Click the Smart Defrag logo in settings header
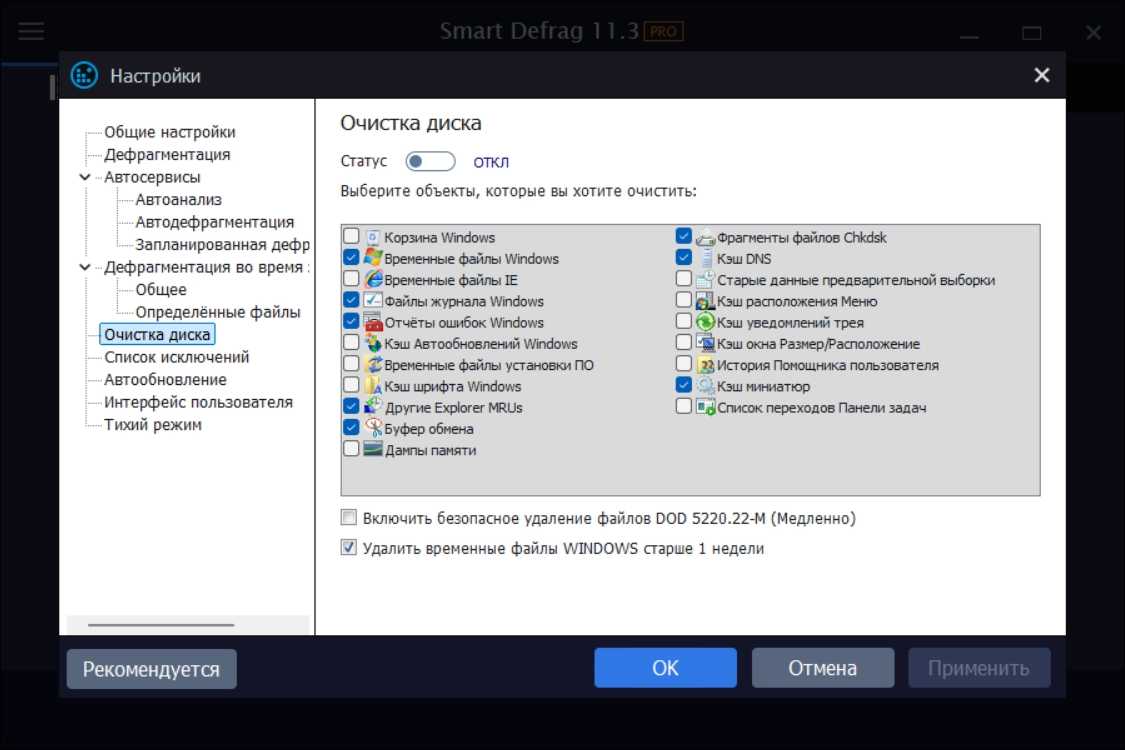This screenshot has width=1125, height=750. click(84, 75)
